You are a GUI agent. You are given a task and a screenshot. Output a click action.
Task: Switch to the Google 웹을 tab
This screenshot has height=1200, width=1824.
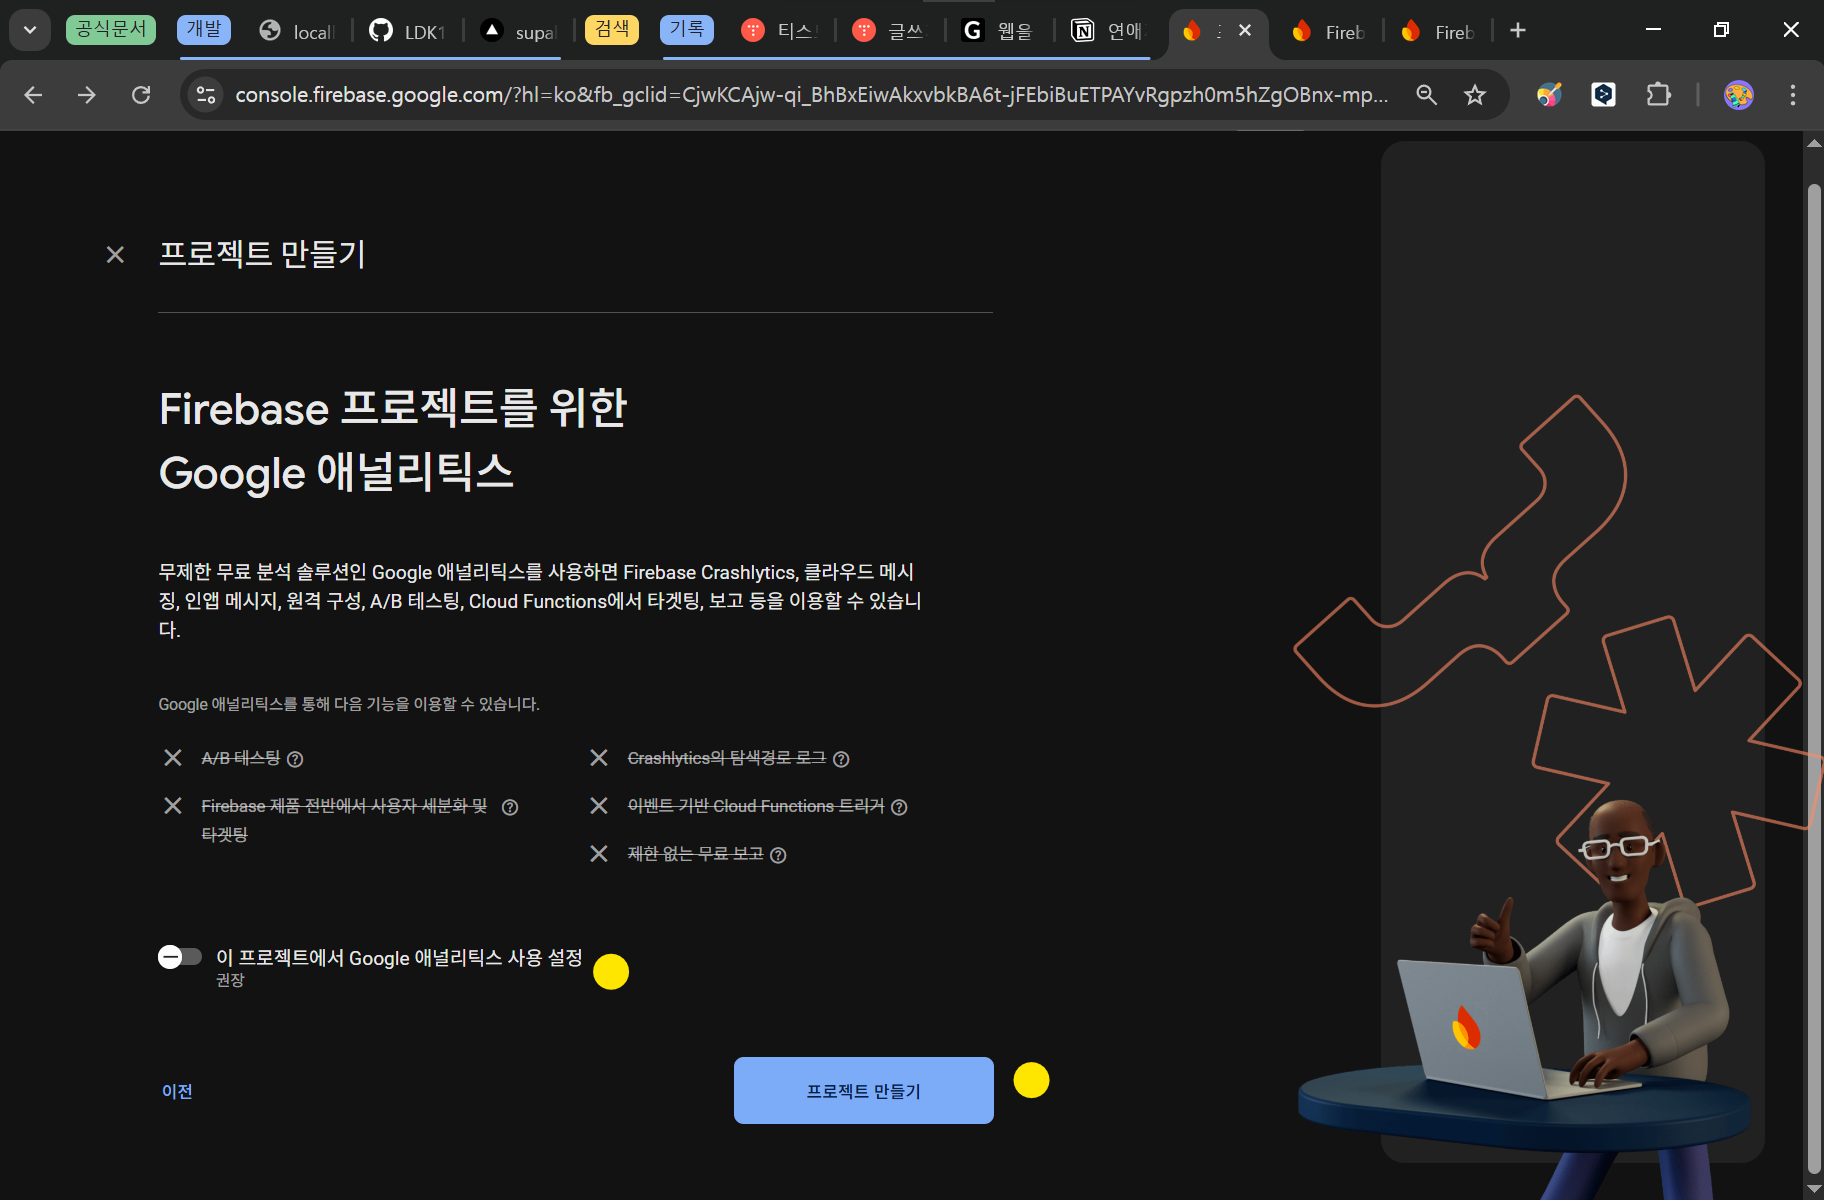tap(998, 31)
